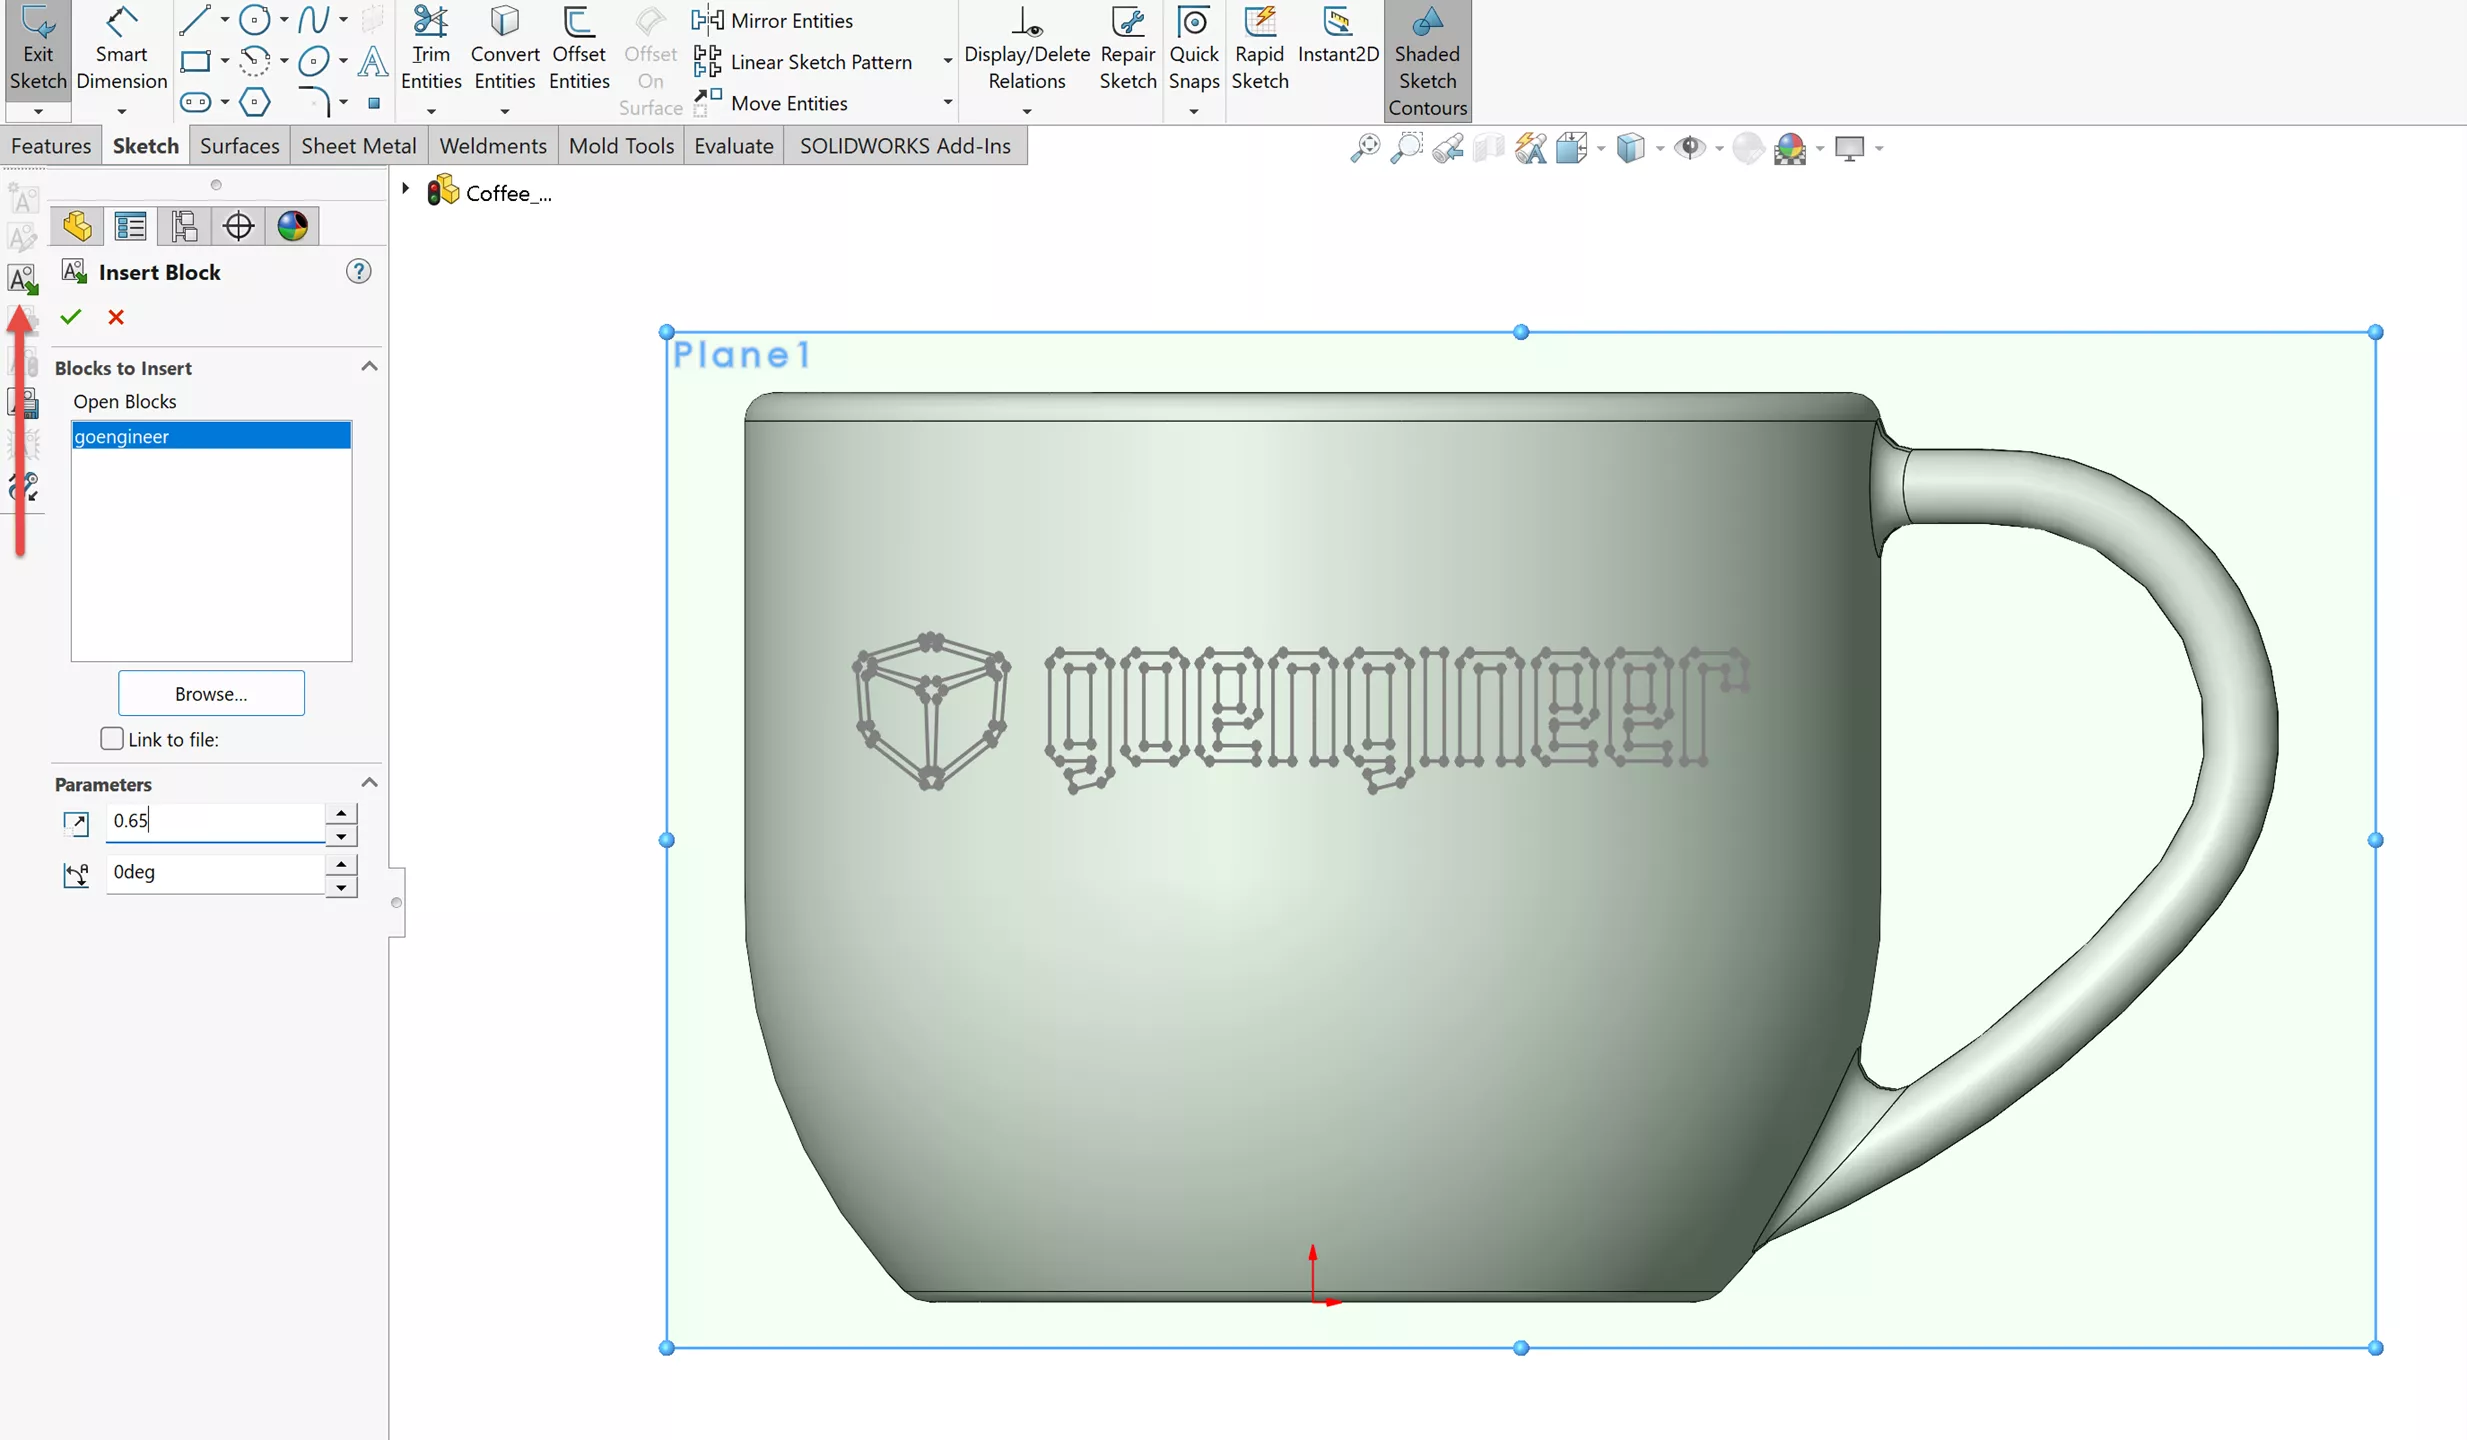Screen dimensions: 2467x1440
Task: Open the Trim Entities tool
Action: pyautogui.click(x=431, y=48)
